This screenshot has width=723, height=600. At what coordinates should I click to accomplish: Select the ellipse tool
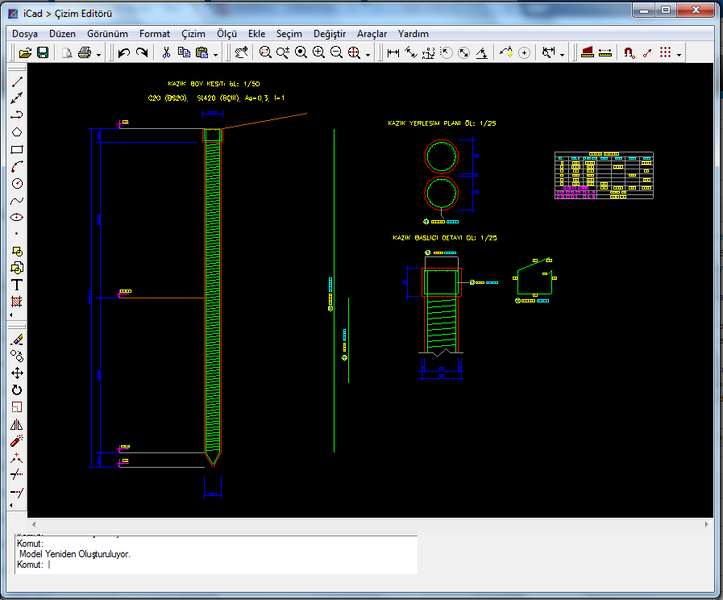pyautogui.click(x=17, y=217)
